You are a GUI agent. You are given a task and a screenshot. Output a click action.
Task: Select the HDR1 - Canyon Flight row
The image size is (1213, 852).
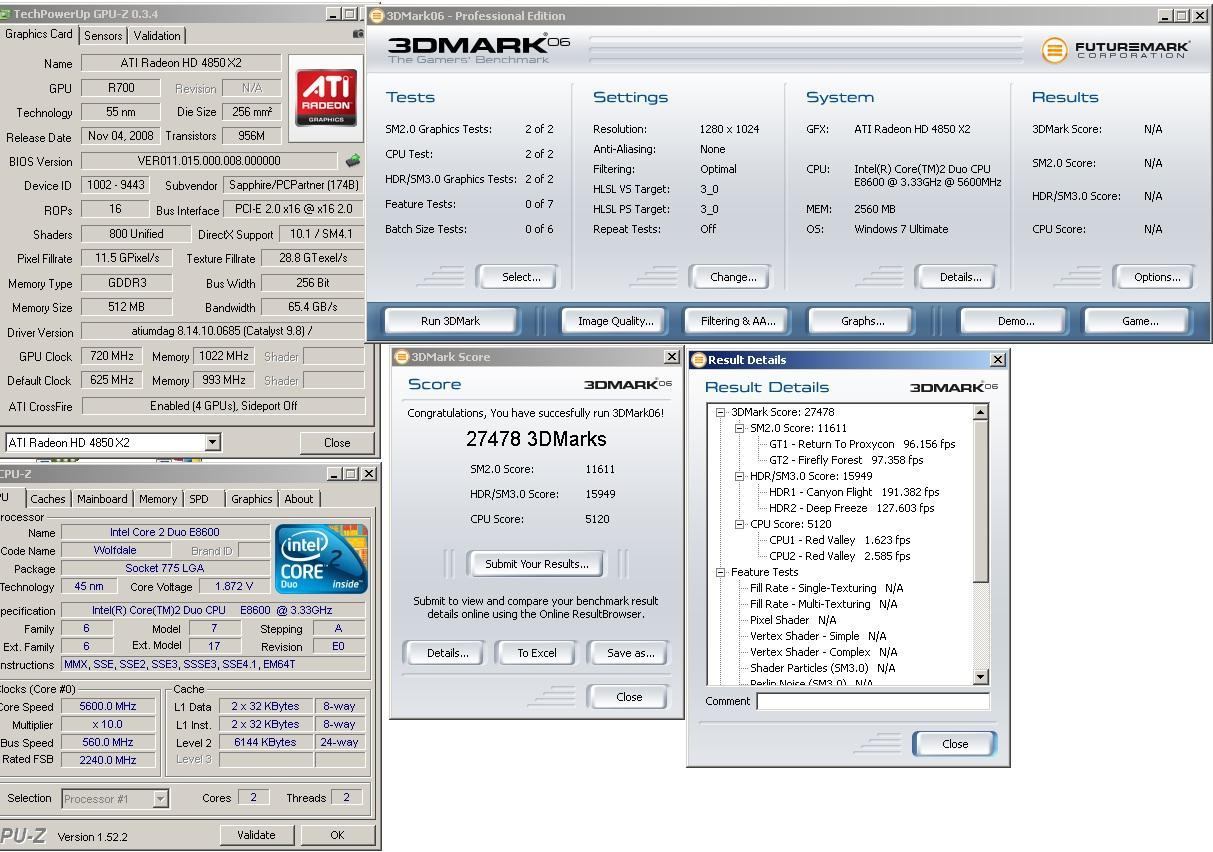tap(854, 492)
